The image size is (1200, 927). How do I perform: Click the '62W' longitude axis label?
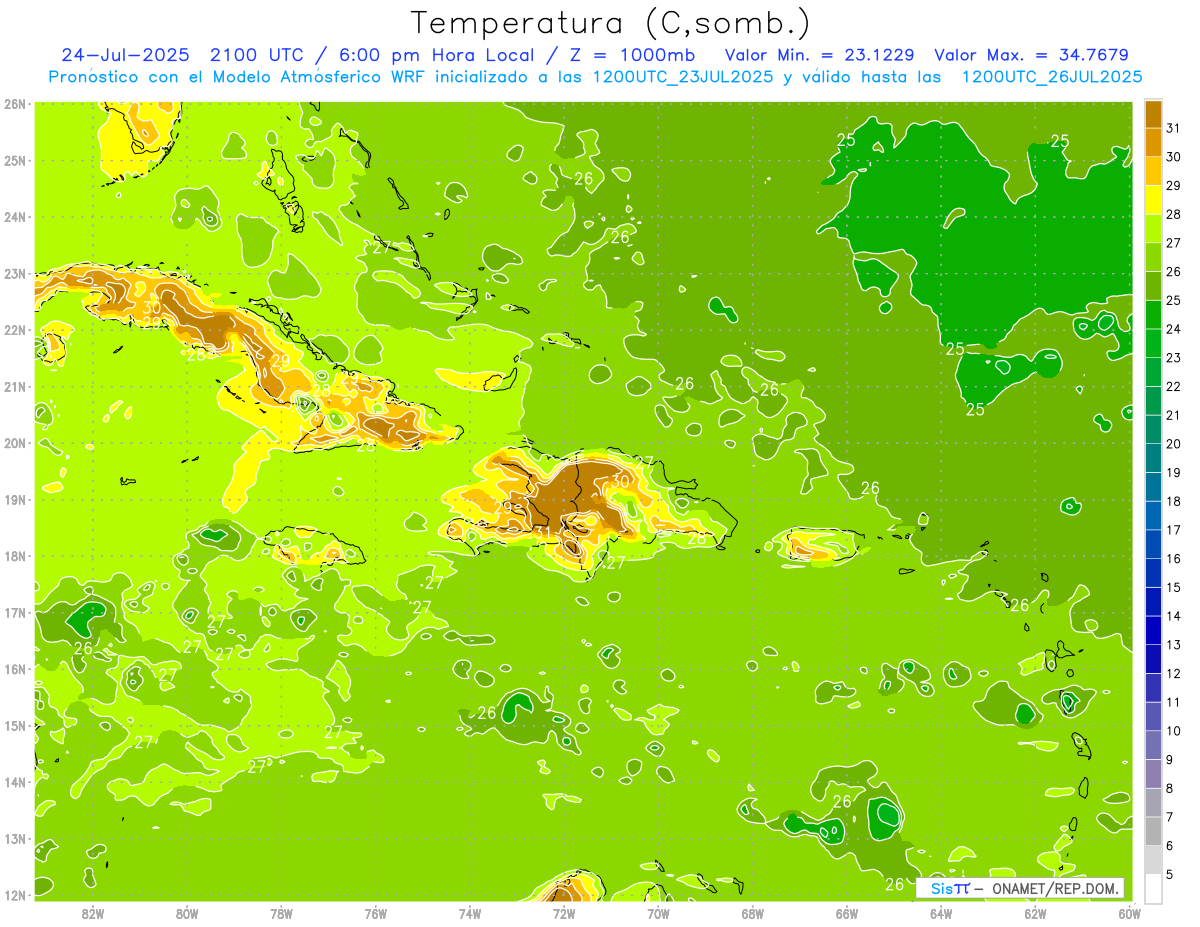[x=1036, y=913]
